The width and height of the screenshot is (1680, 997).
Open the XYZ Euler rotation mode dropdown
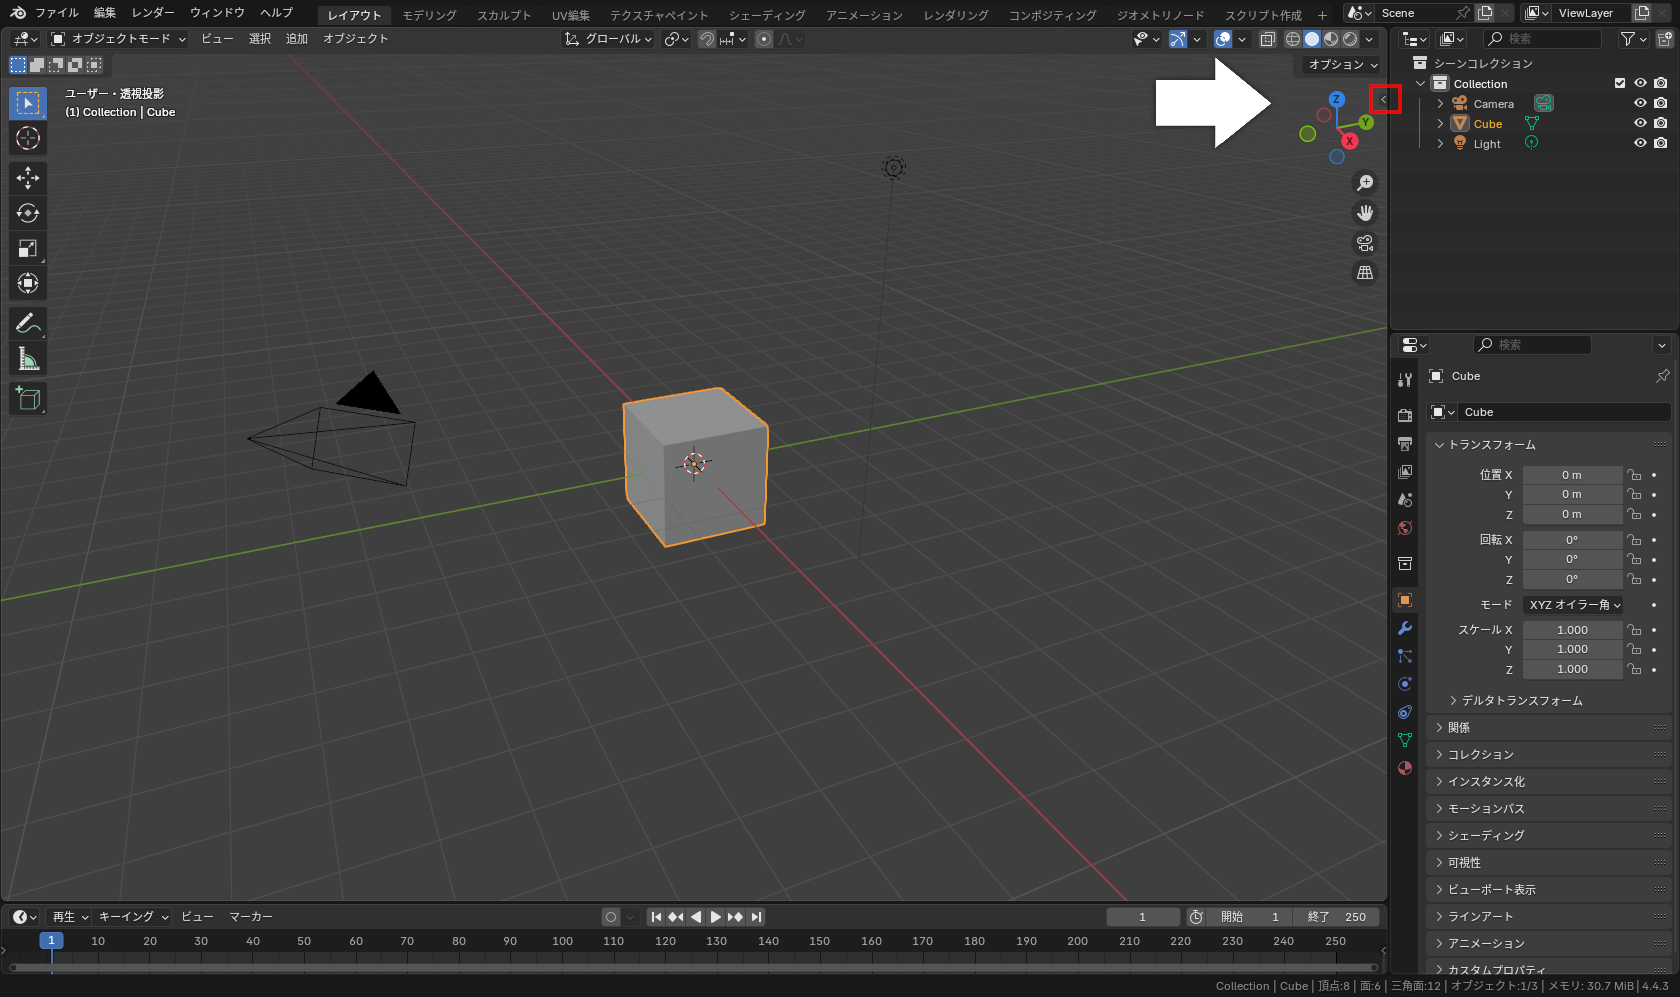click(1573, 605)
